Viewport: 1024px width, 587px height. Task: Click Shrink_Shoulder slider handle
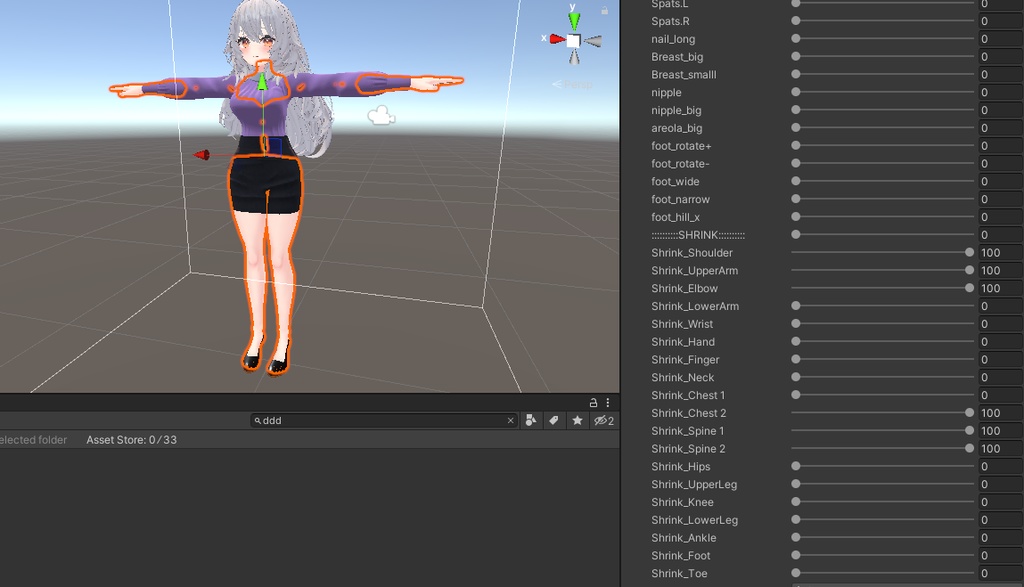(x=969, y=253)
